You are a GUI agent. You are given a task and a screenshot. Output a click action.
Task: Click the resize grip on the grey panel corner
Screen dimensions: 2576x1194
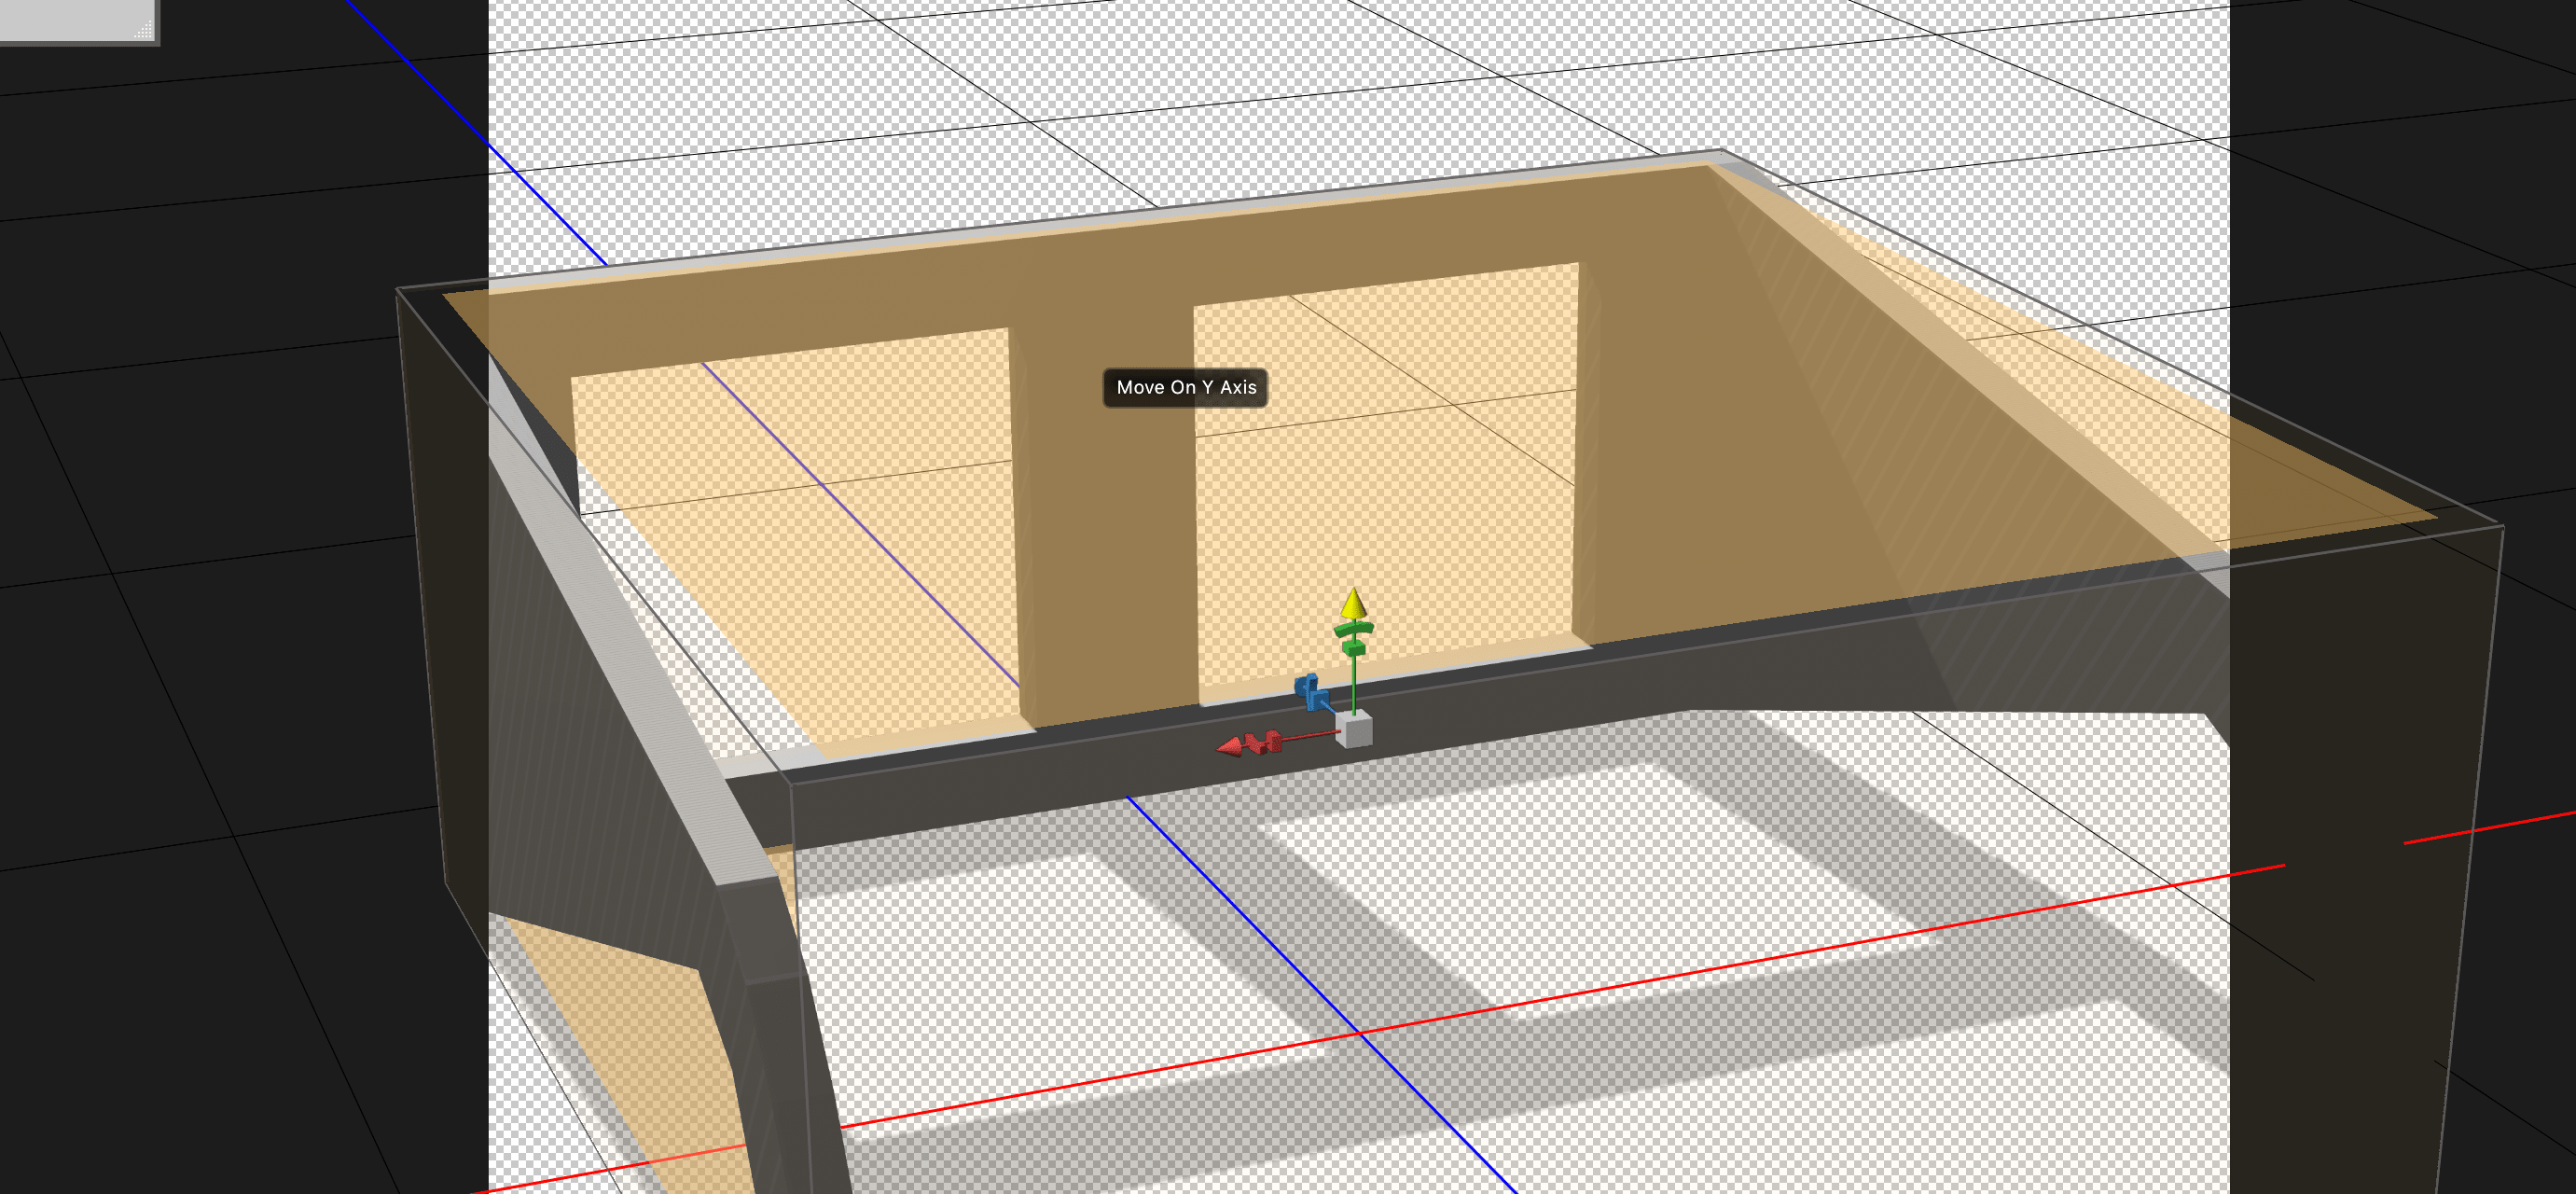[144, 31]
